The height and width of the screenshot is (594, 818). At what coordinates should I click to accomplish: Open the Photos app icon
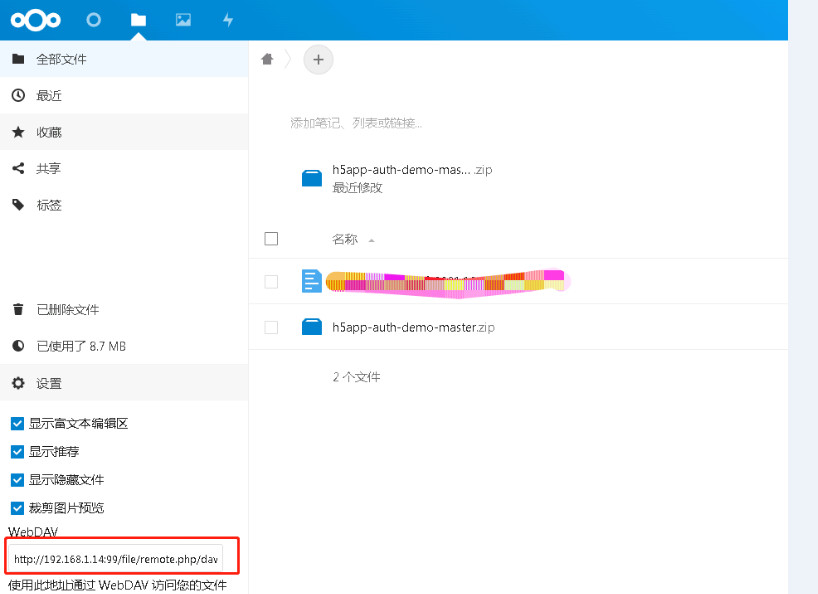(182, 19)
